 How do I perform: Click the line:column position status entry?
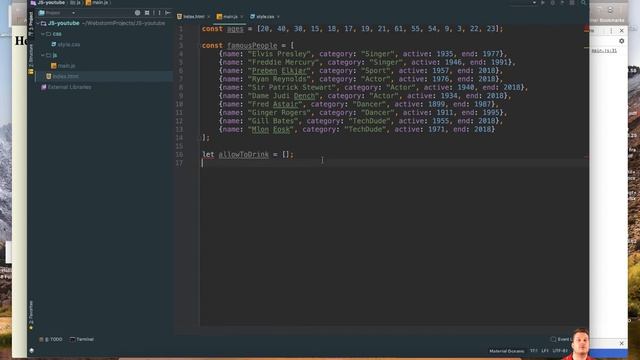pos(533,351)
